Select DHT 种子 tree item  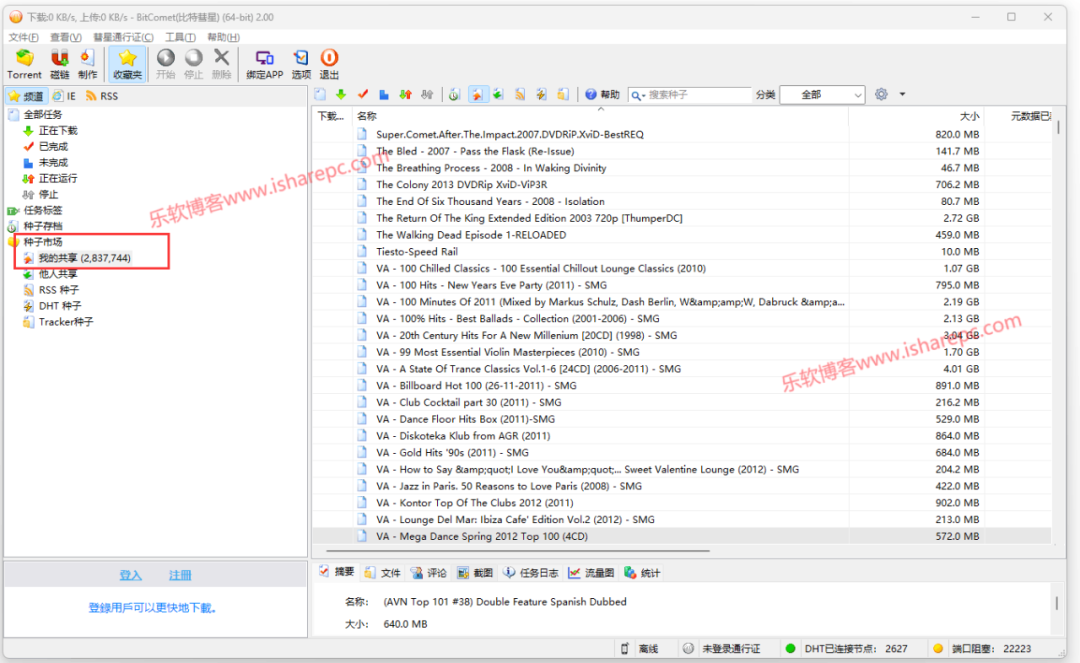pos(59,306)
